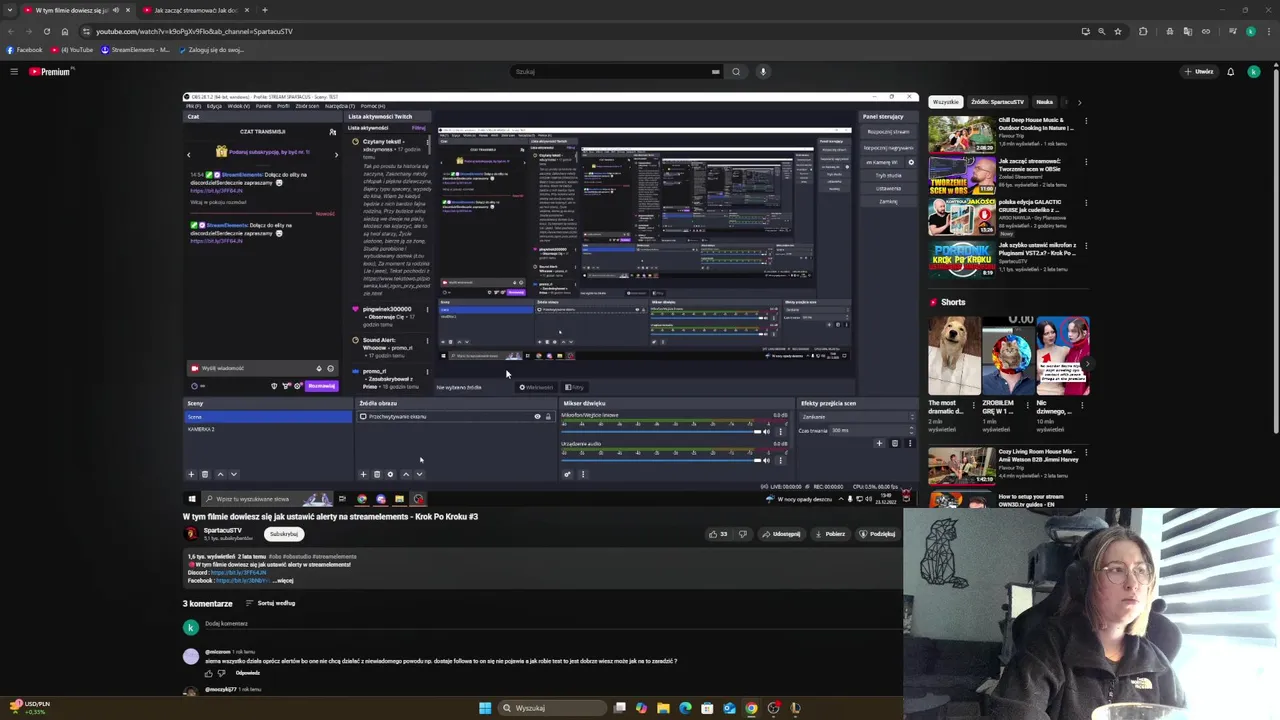Click the Subskrybuj button
Screen dimensions: 1280x720
pos(284,534)
